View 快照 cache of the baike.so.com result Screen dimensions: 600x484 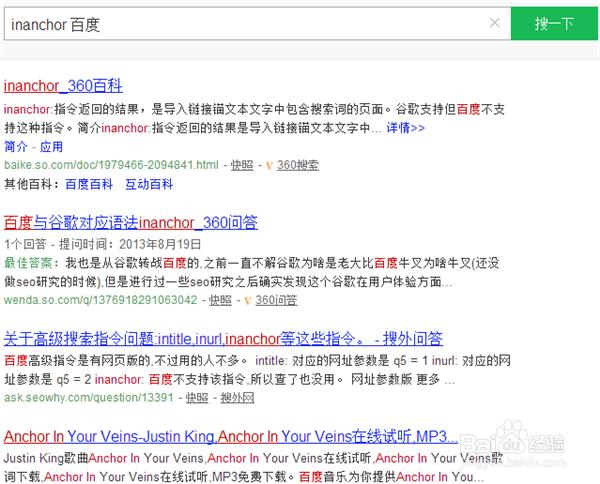(x=242, y=165)
